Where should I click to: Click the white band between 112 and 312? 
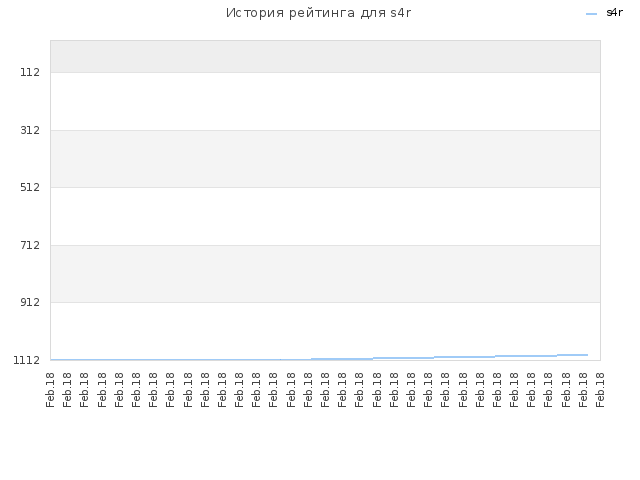click(x=325, y=101)
